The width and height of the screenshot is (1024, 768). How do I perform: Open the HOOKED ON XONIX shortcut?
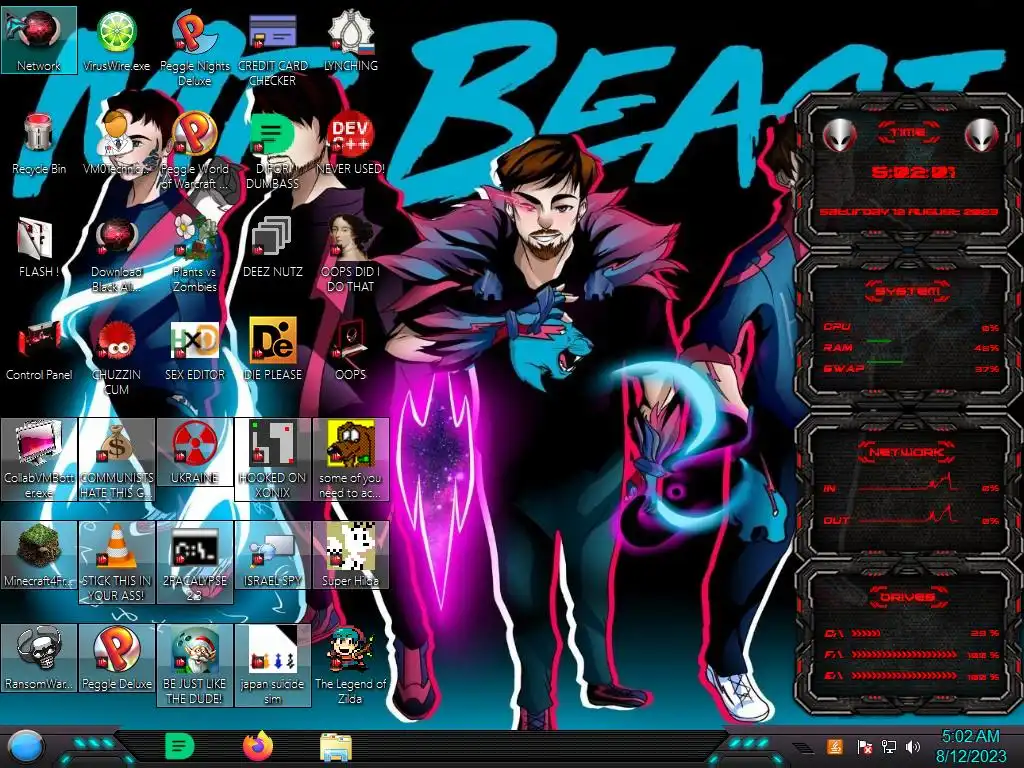pos(272,460)
